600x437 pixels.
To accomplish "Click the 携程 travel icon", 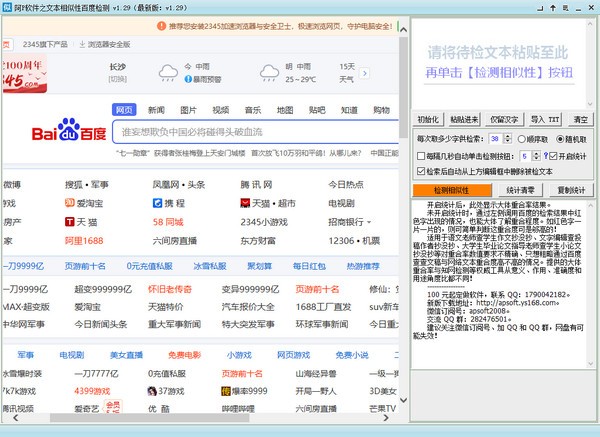I will pyautogui.click(x=157, y=203).
